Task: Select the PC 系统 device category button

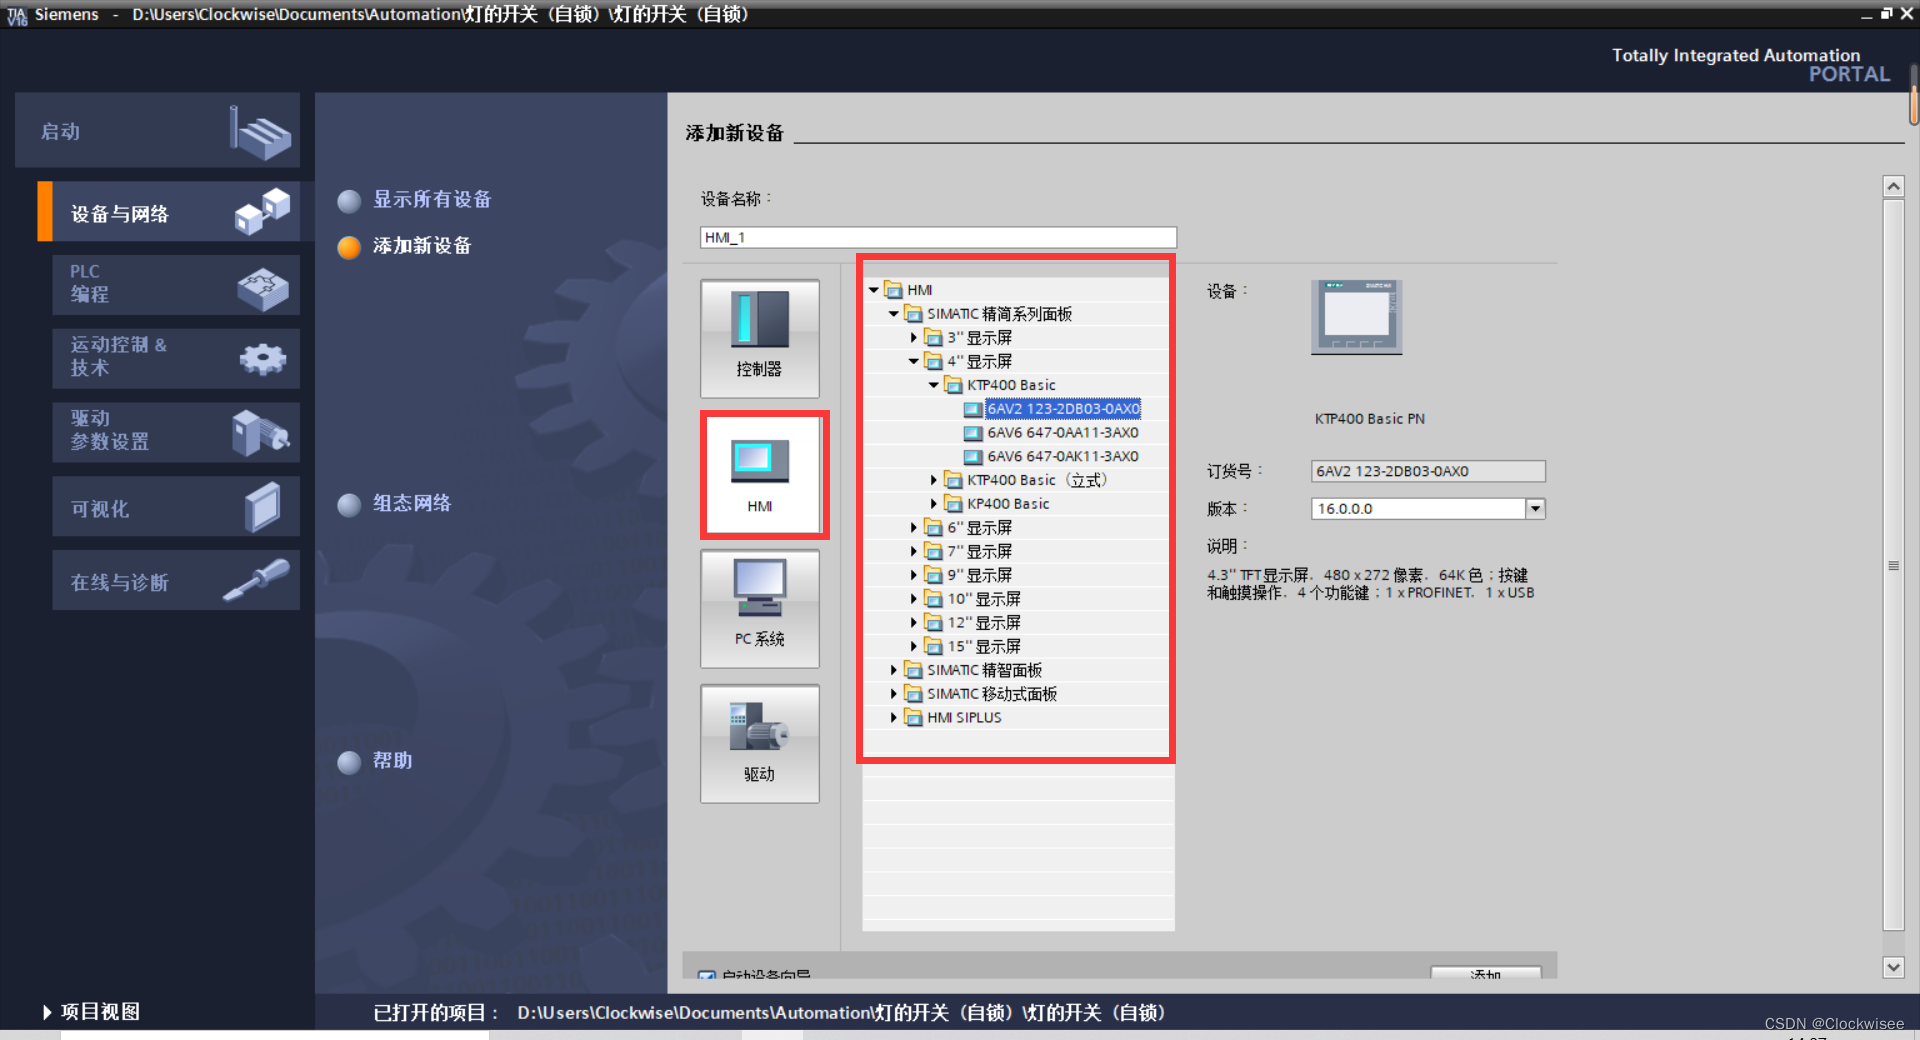Action: tap(760, 608)
